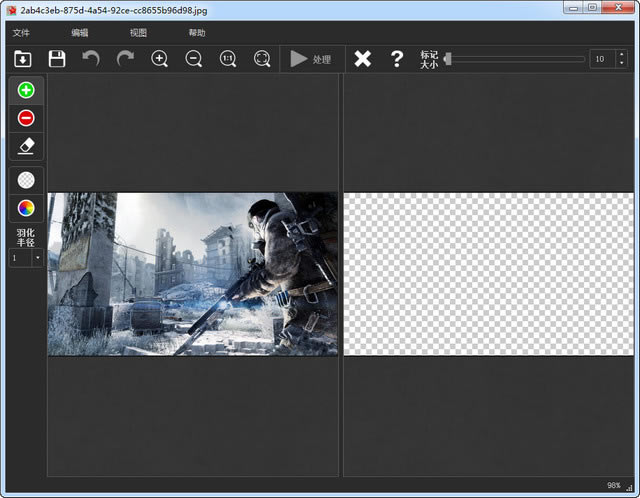Choose the eraser tool

(26, 146)
